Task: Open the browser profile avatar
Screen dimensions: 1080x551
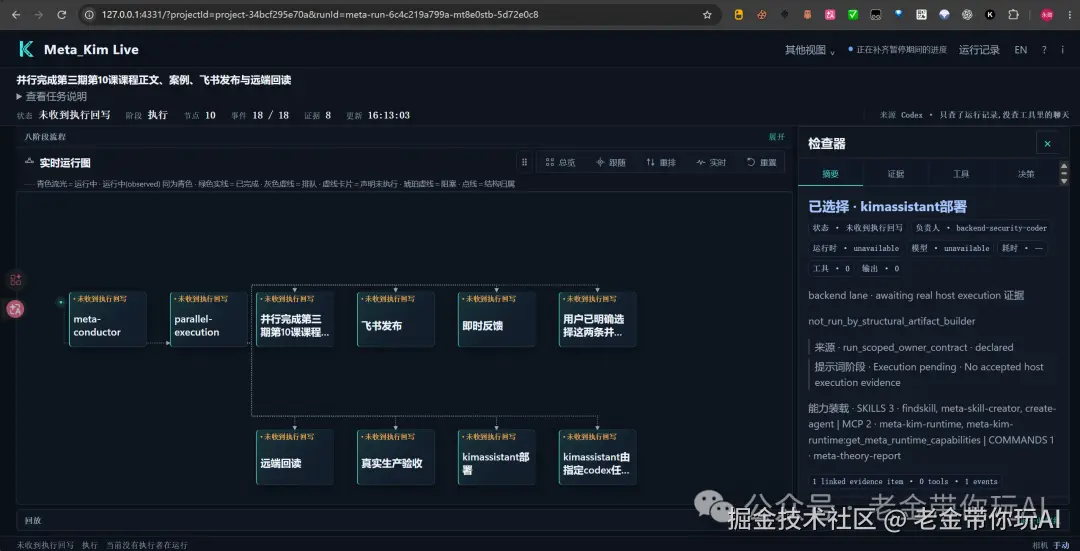Action: click(1046, 14)
